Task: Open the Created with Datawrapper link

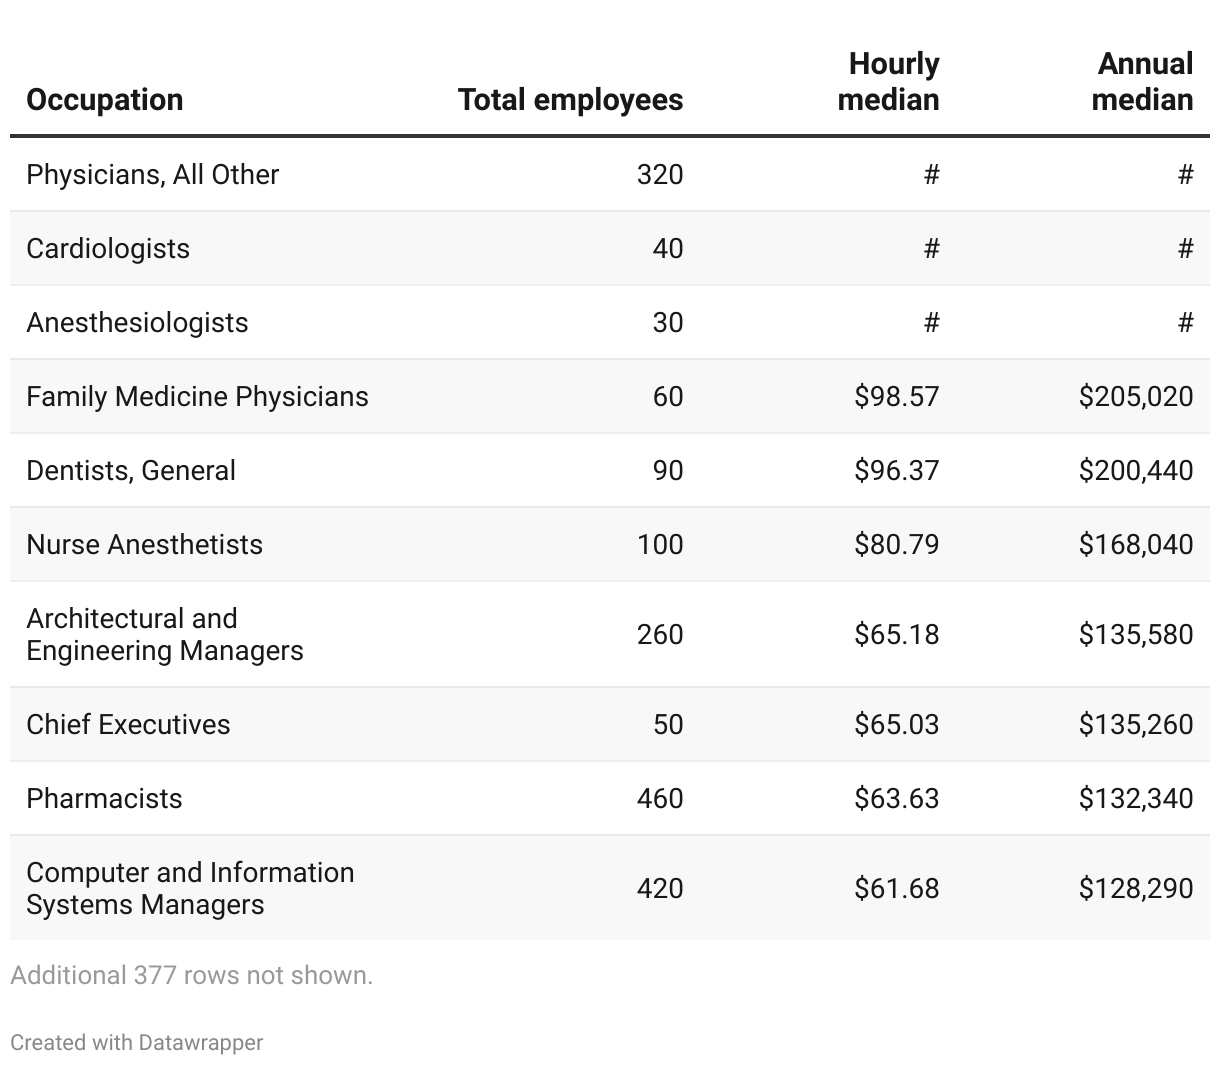Action: [136, 1042]
